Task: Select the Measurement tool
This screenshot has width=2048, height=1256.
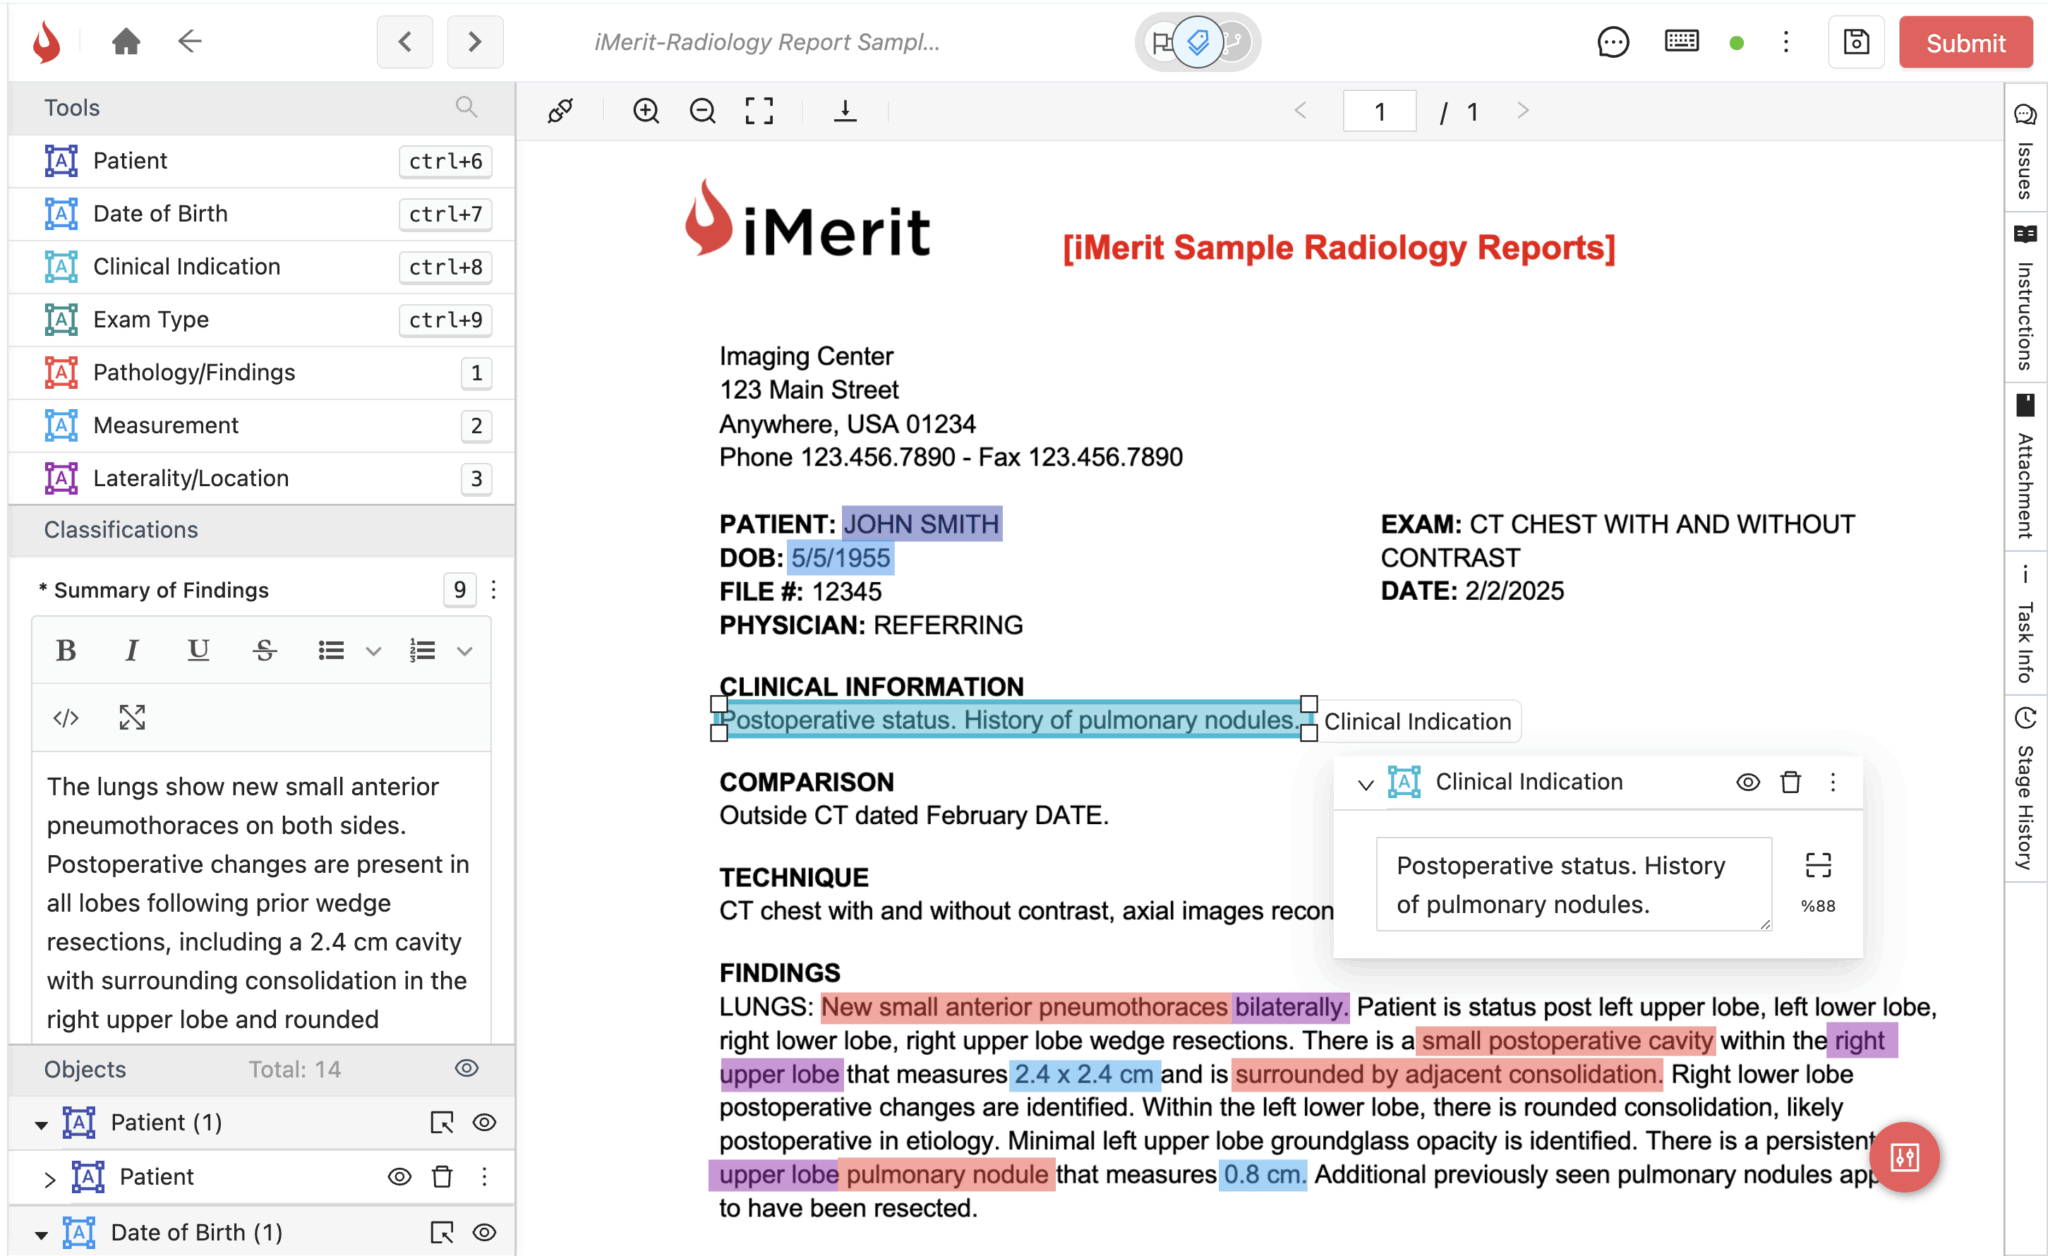Action: tap(262, 426)
